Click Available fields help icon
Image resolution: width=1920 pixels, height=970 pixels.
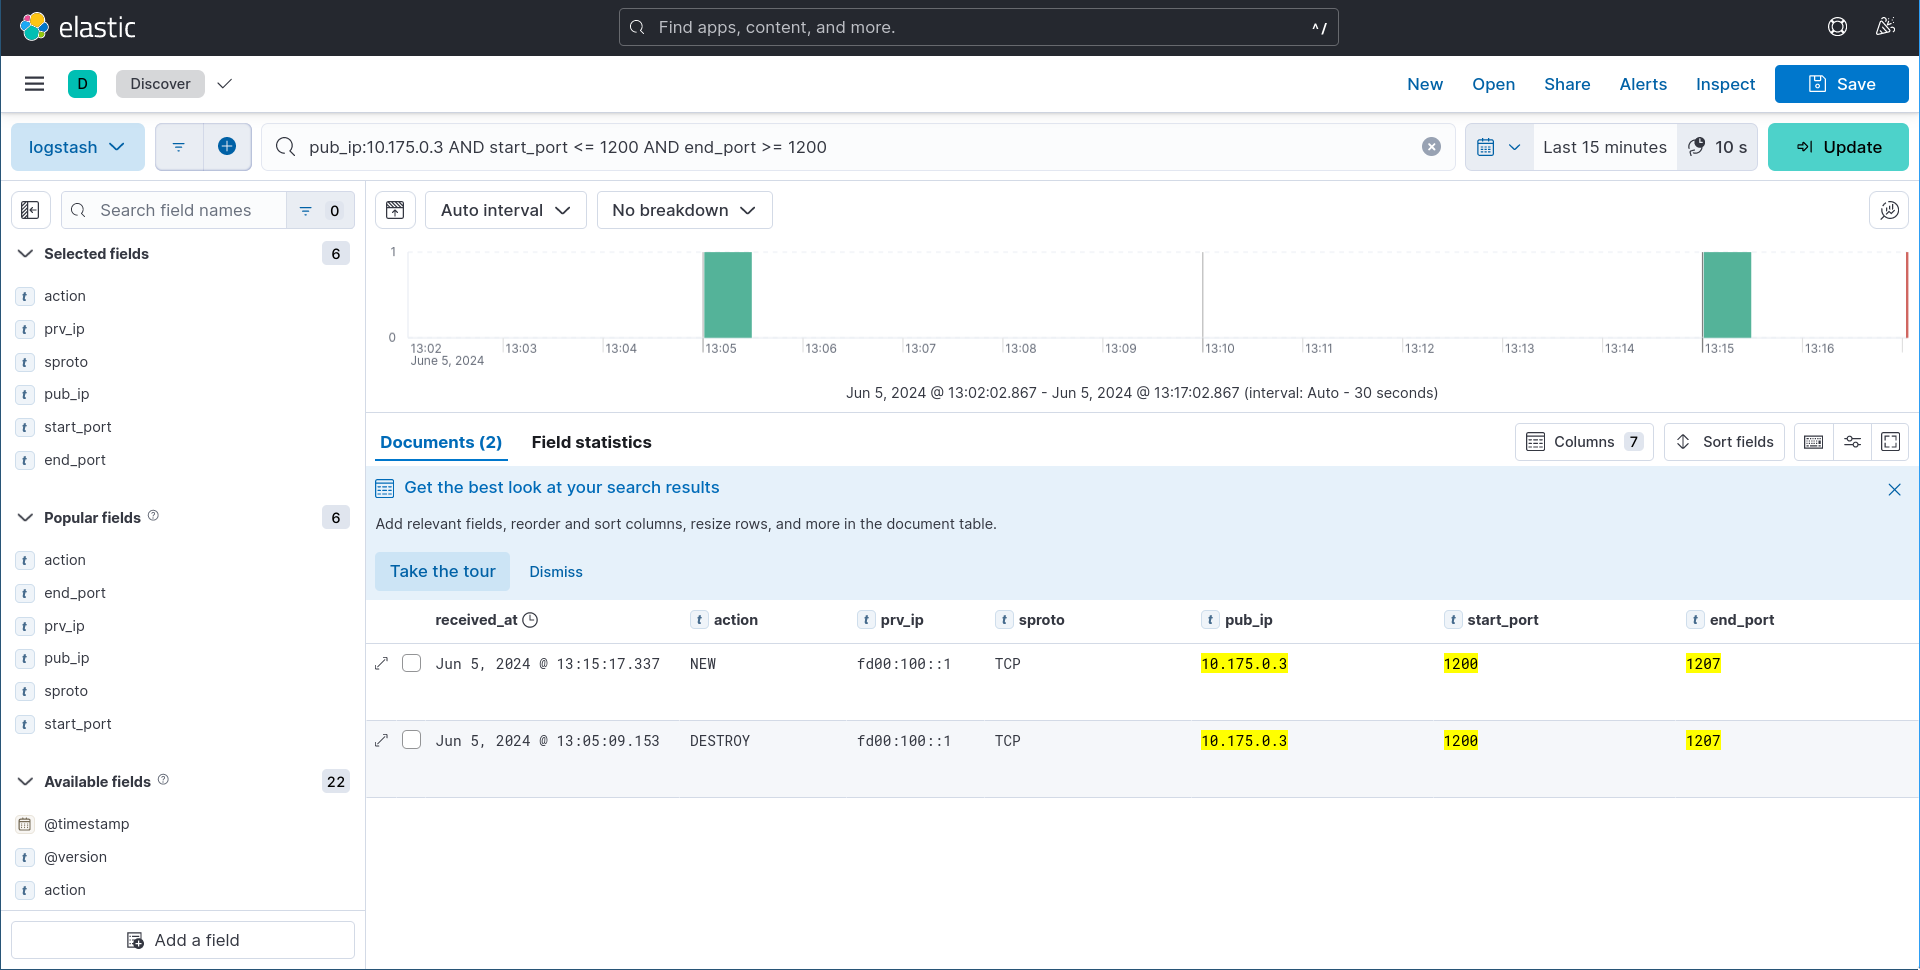point(163,780)
